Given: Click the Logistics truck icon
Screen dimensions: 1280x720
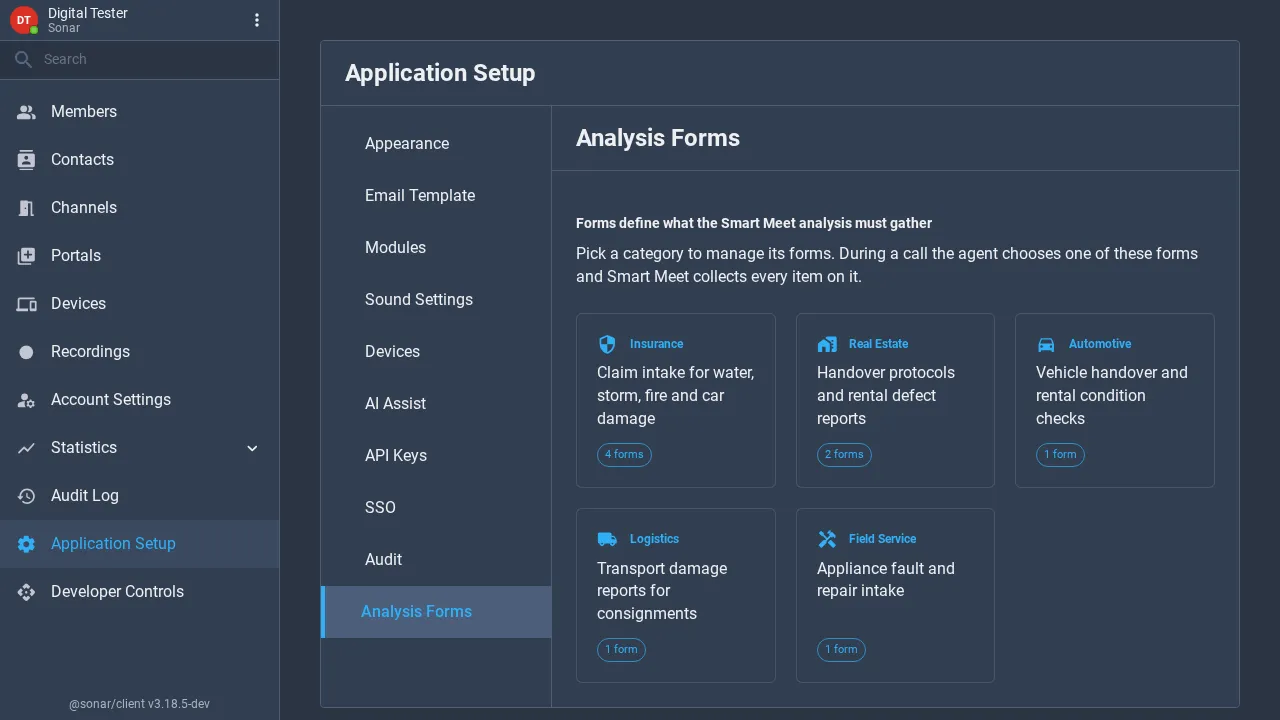Looking at the screenshot, I should point(607,539).
